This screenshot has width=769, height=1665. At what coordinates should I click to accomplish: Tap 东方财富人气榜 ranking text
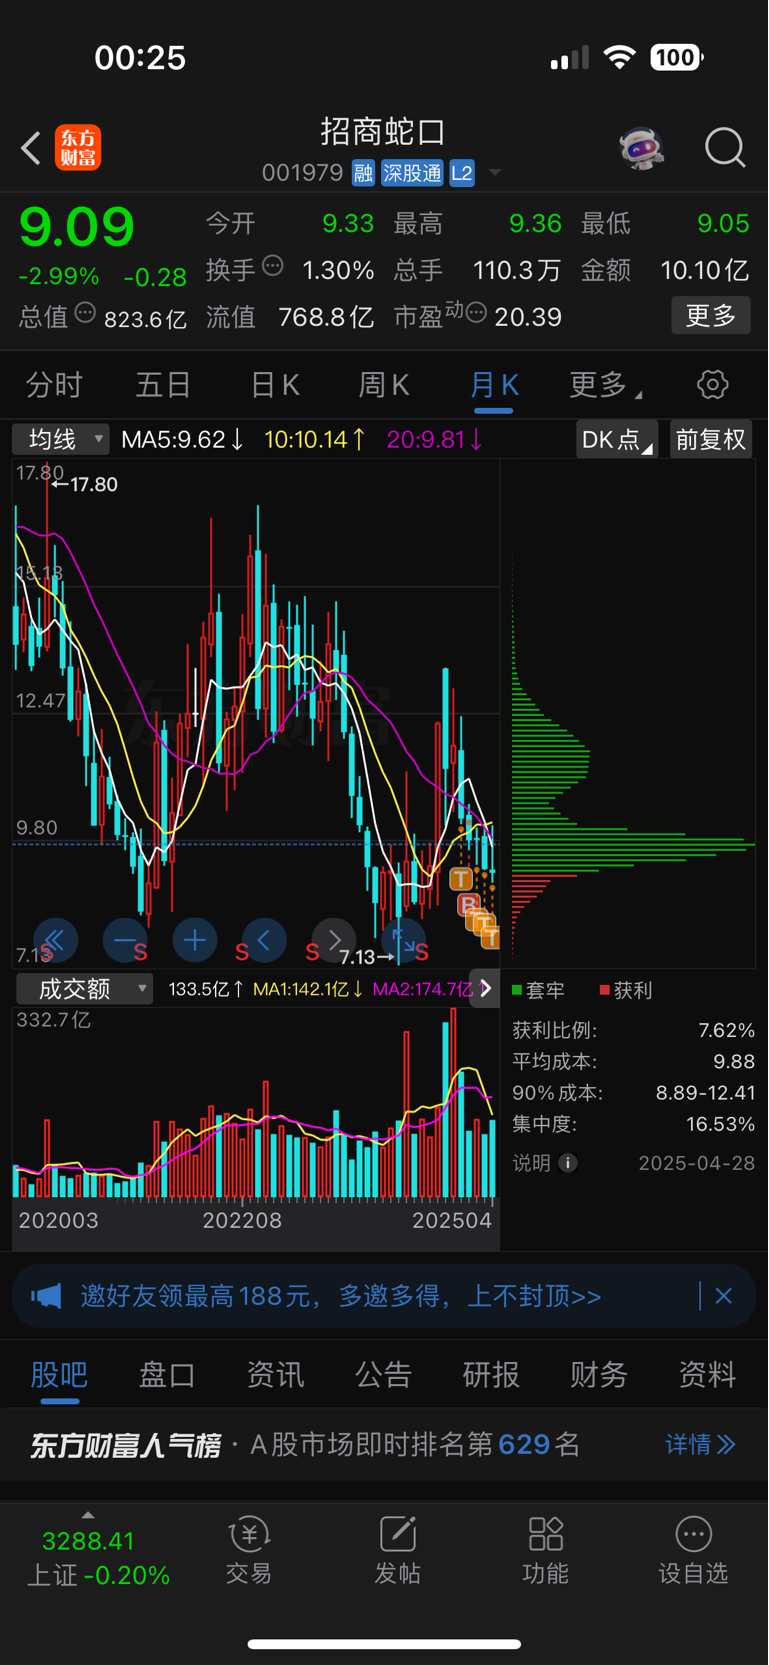coord(125,1446)
